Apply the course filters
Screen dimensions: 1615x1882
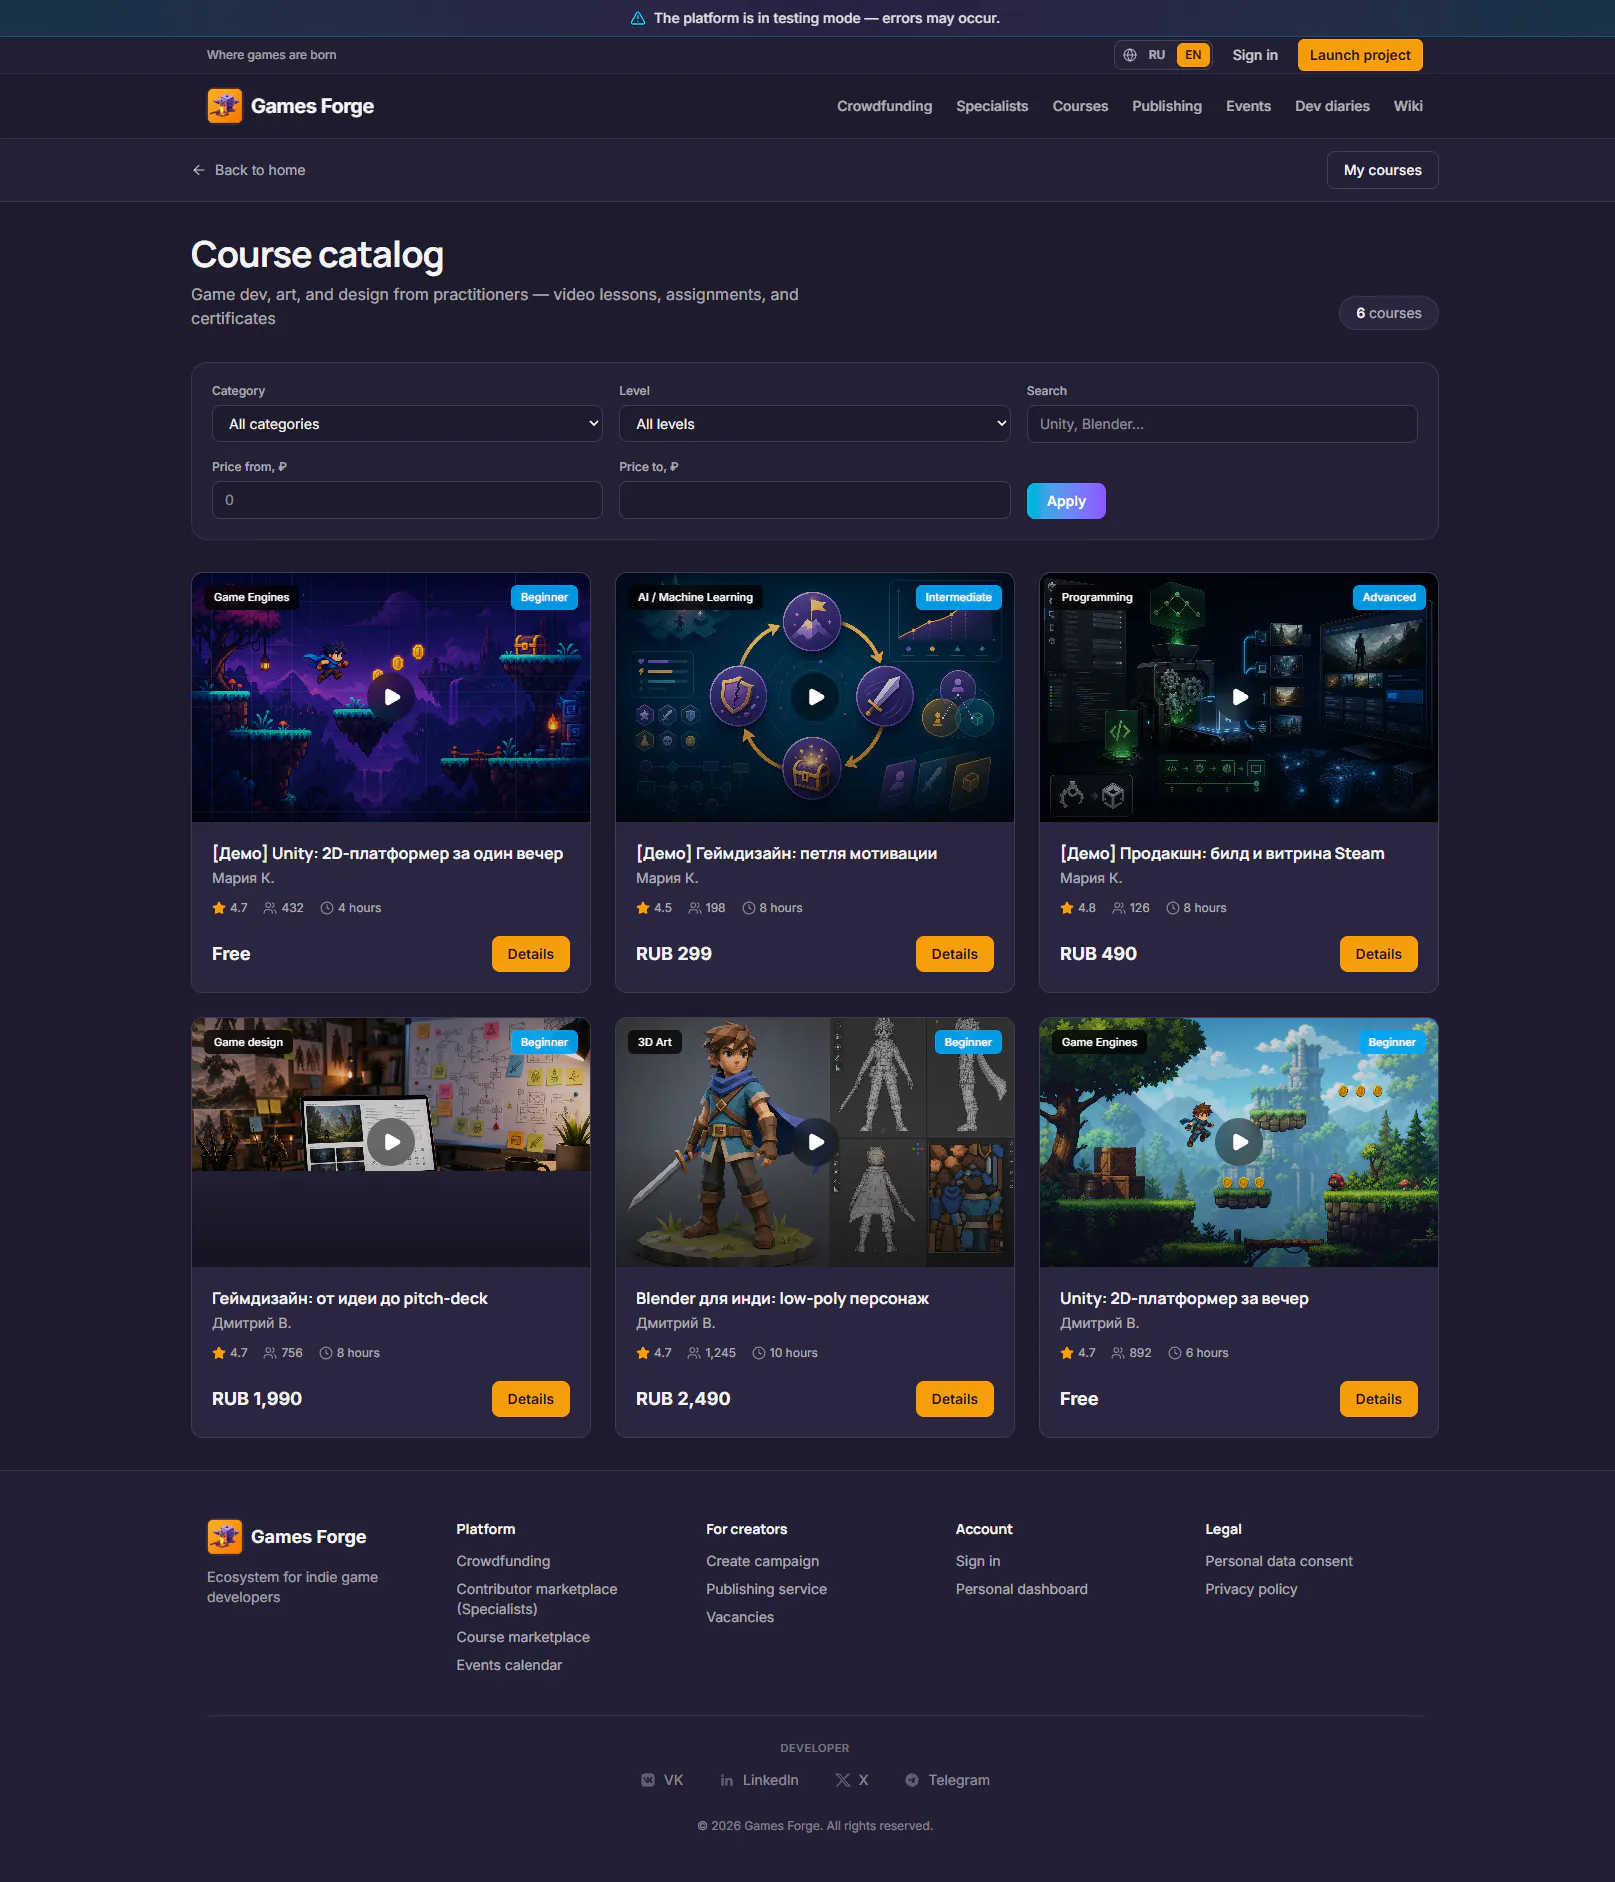pyautogui.click(x=1066, y=501)
